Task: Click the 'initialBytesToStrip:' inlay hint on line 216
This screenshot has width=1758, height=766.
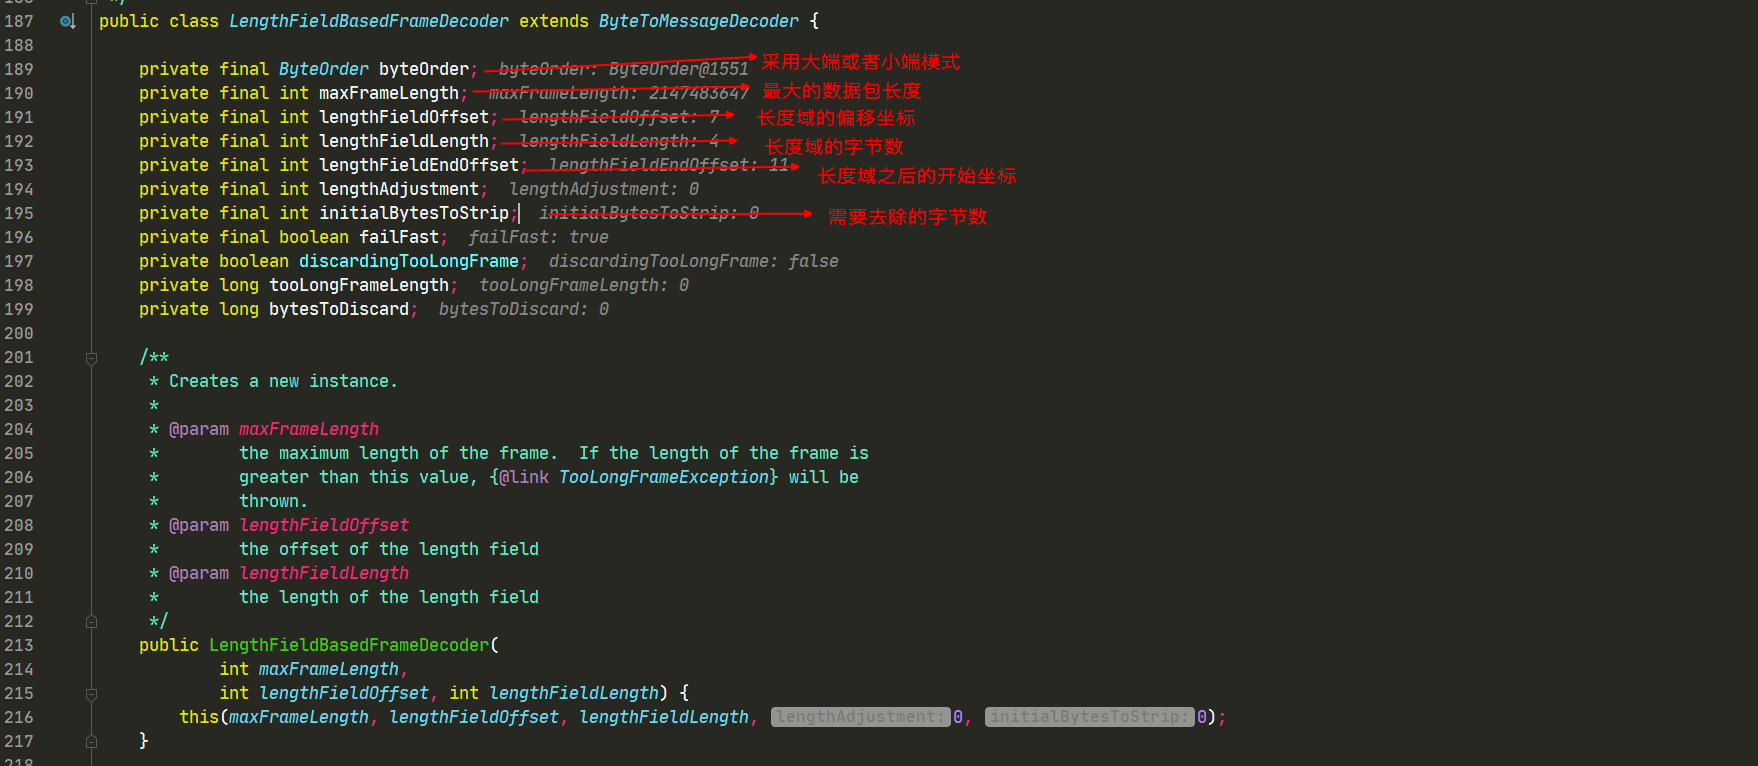Action: click(x=1090, y=717)
